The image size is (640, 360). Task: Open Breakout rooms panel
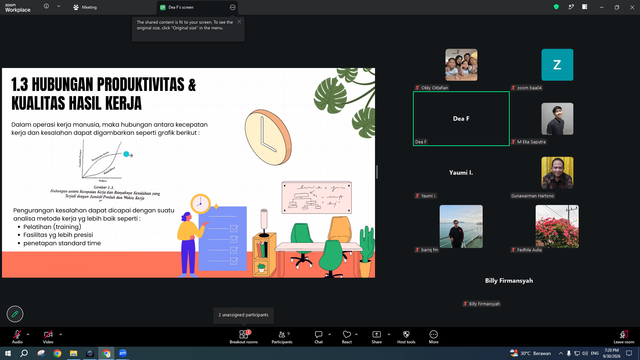pos(244,336)
